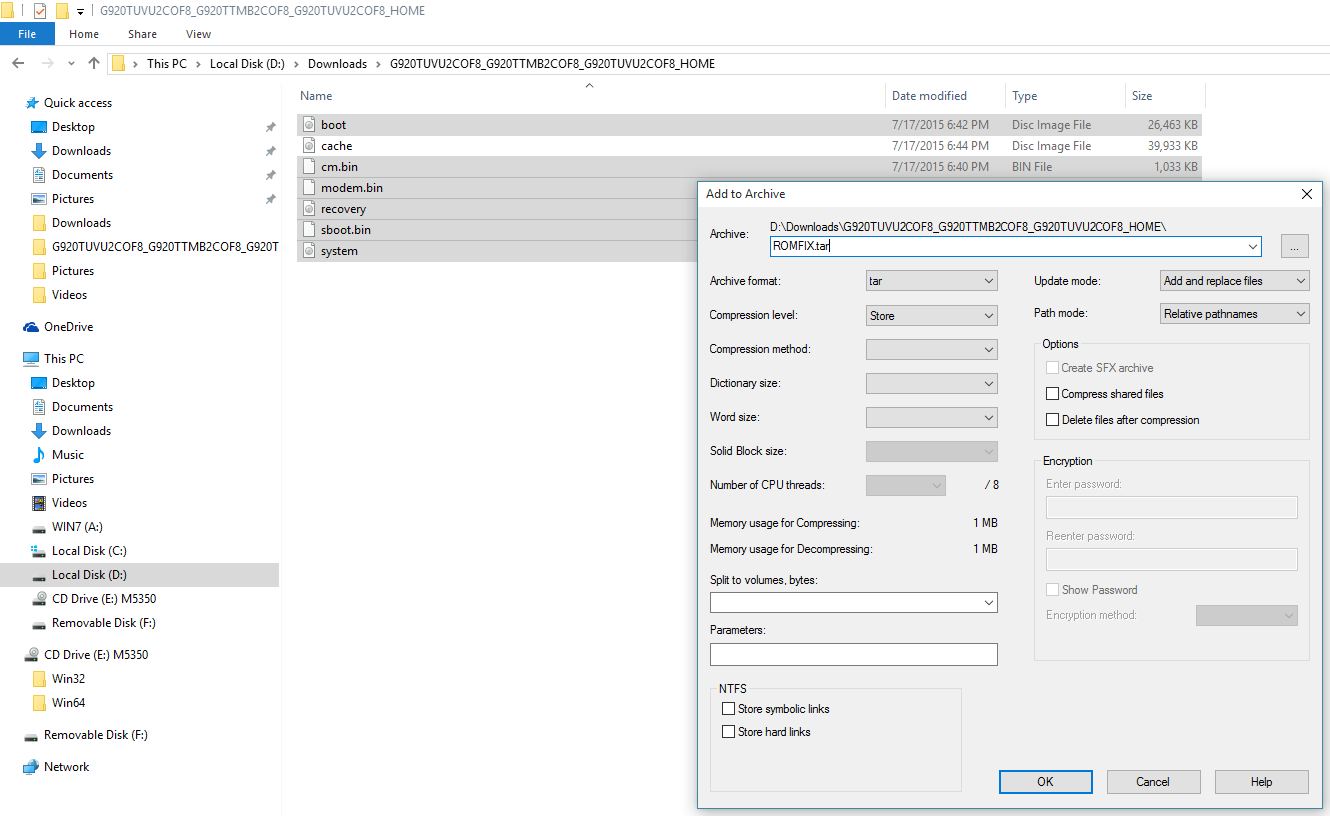The image size is (1330, 816).
Task: Click OK to create the archive
Action: tap(1045, 782)
